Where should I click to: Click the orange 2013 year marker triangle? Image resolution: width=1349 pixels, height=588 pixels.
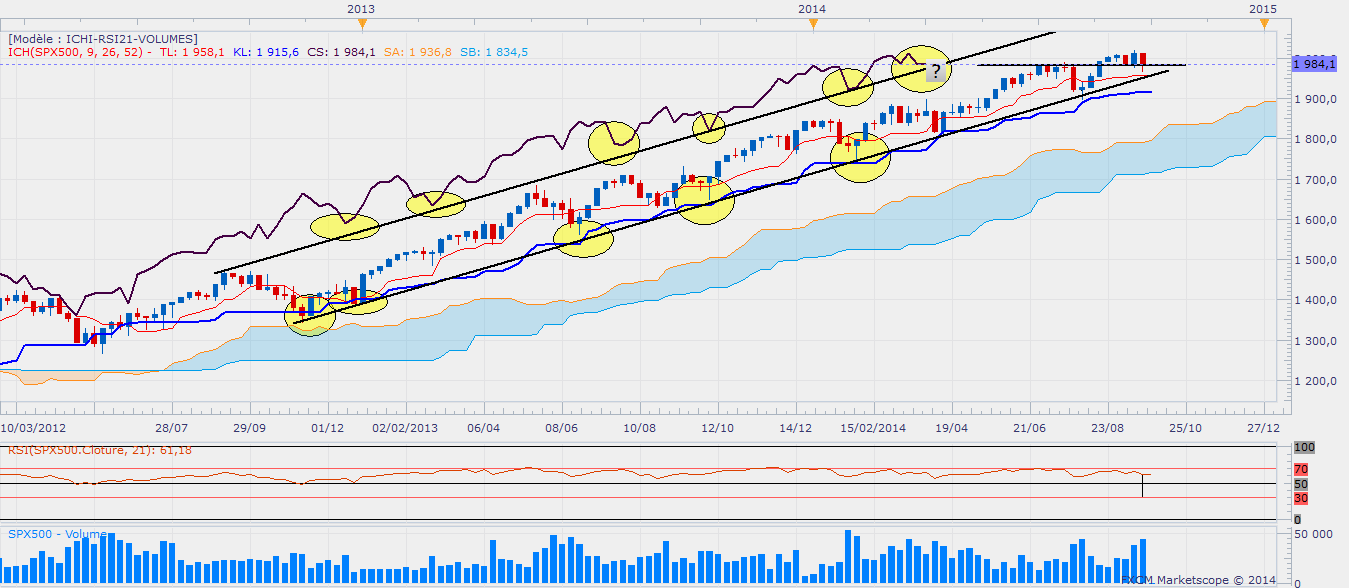point(361,24)
